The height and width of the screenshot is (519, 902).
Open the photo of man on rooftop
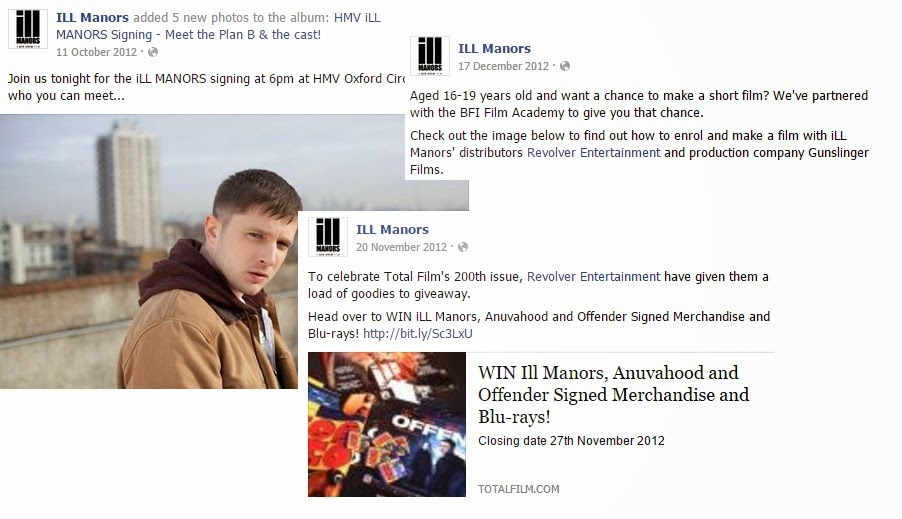(149, 251)
